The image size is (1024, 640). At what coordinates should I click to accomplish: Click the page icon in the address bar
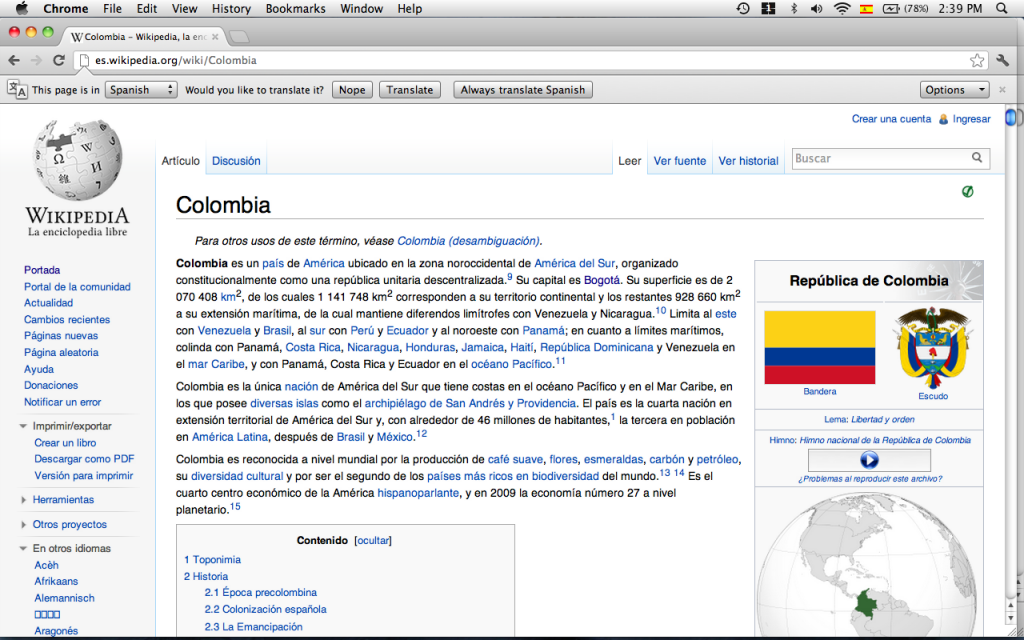[84, 61]
